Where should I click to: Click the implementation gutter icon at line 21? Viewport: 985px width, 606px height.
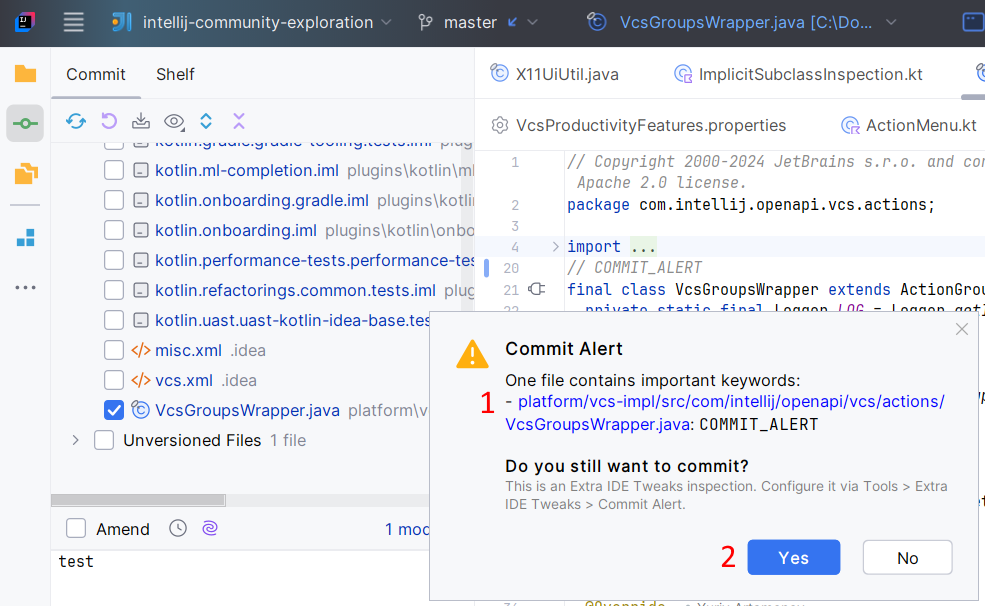[x=536, y=289]
